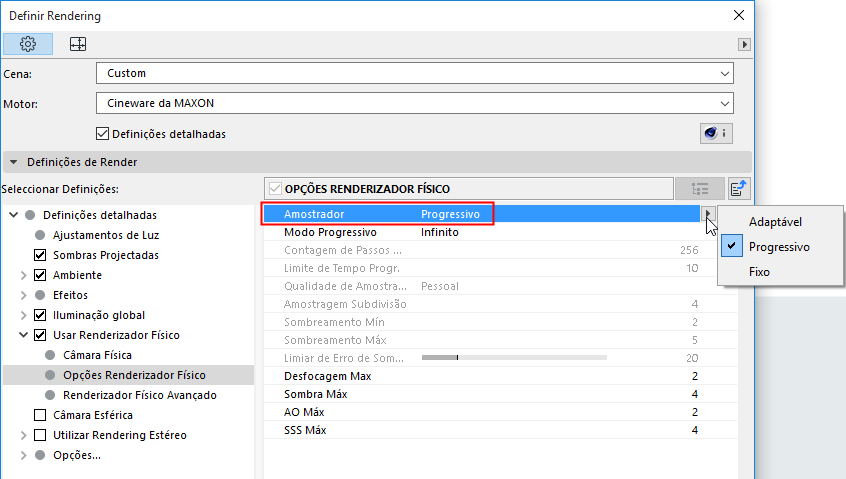The height and width of the screenshot is (479, 846).
Task: Select Câmara Física tree item
Action: [97, 355]
